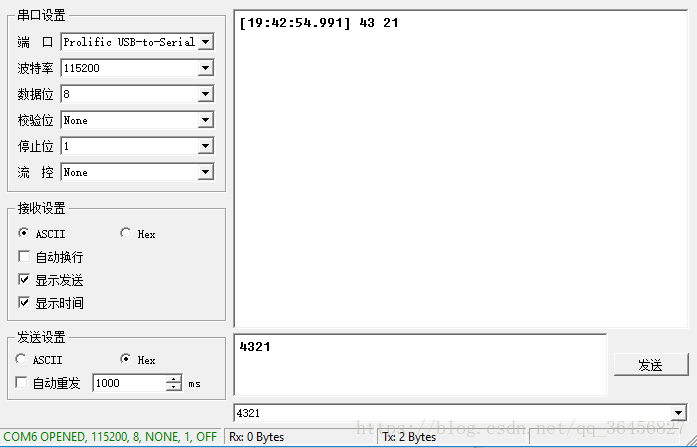The image size is (697, 448).
Task: Decrease the resend interval with the down arrow
Action: pyautogui.click(x=174, y=387)
